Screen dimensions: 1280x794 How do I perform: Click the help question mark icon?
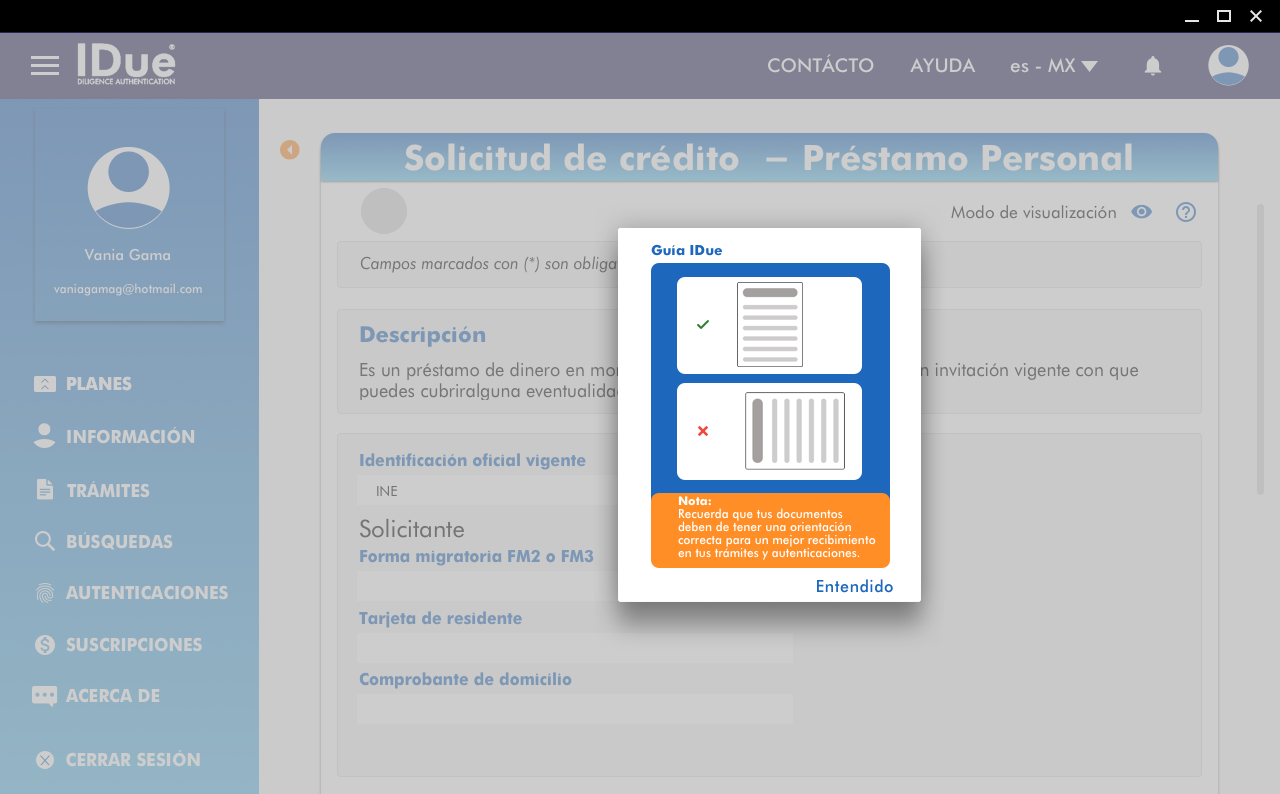coord(1186,212)
